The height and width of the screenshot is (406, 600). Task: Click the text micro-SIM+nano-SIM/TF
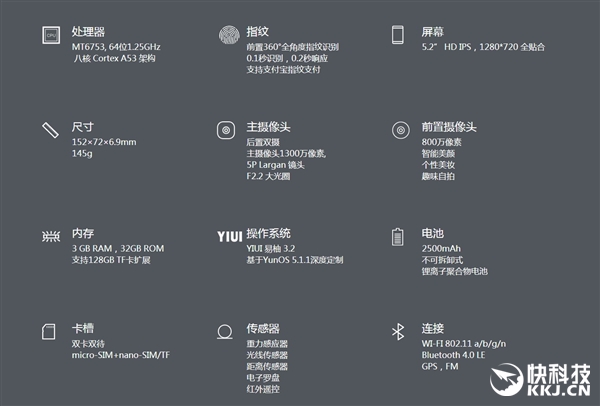(x=121, y=355)
